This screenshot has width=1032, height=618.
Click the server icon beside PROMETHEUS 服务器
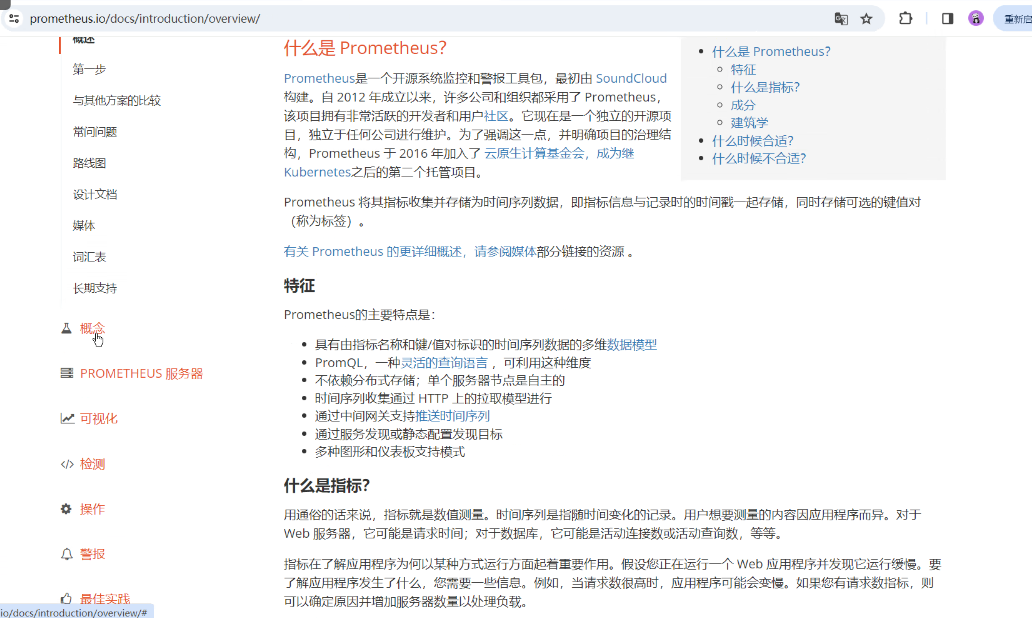pyautogui.click(x=66, y=373)
